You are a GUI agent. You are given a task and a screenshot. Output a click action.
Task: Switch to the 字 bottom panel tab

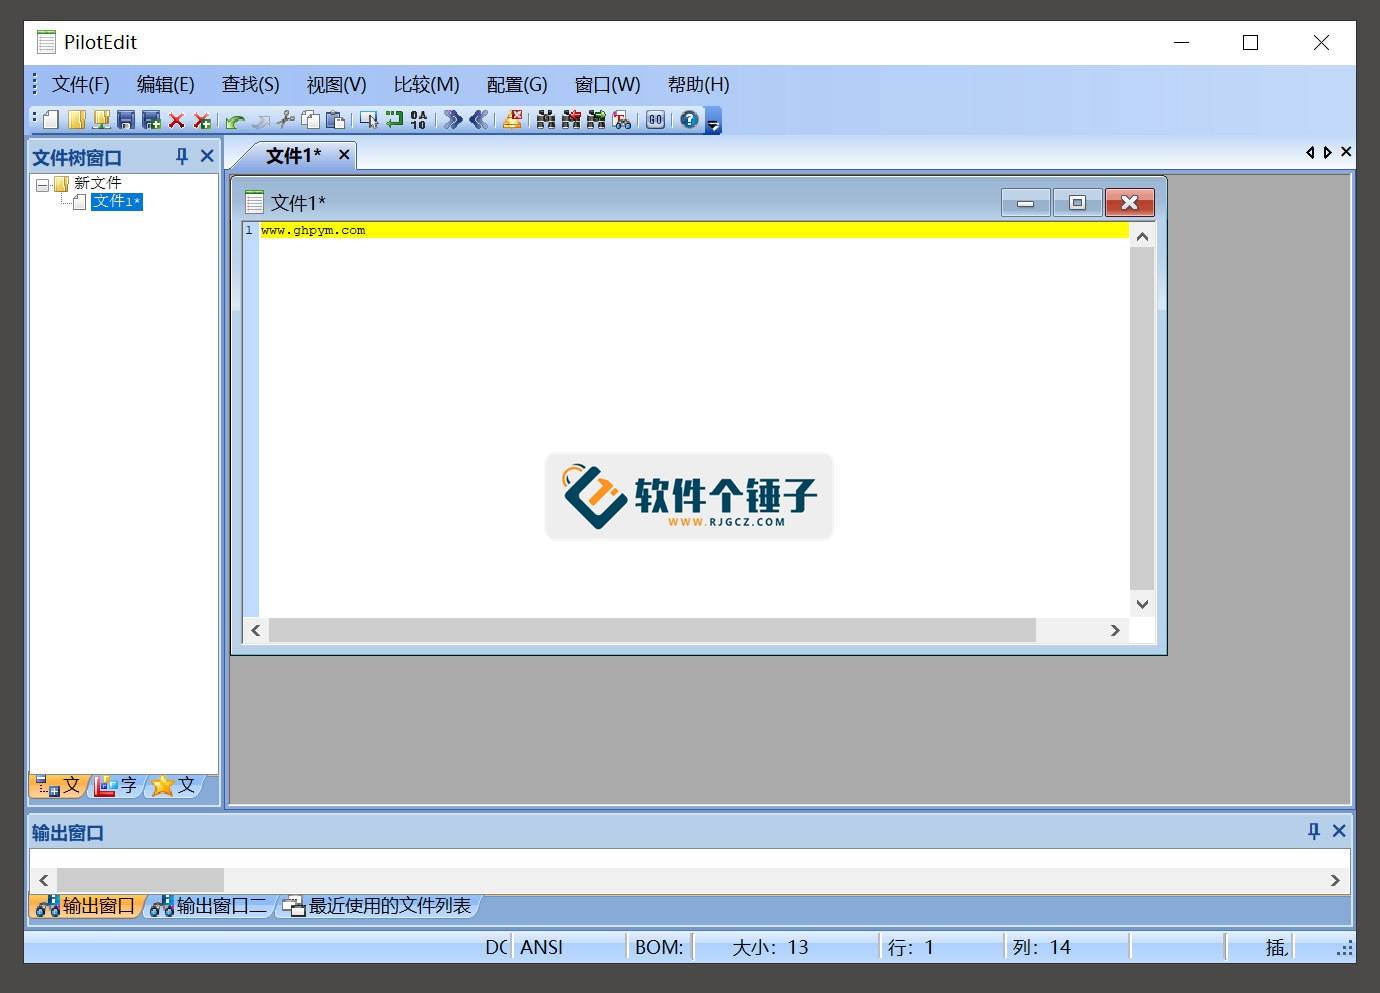pos(116,786)
